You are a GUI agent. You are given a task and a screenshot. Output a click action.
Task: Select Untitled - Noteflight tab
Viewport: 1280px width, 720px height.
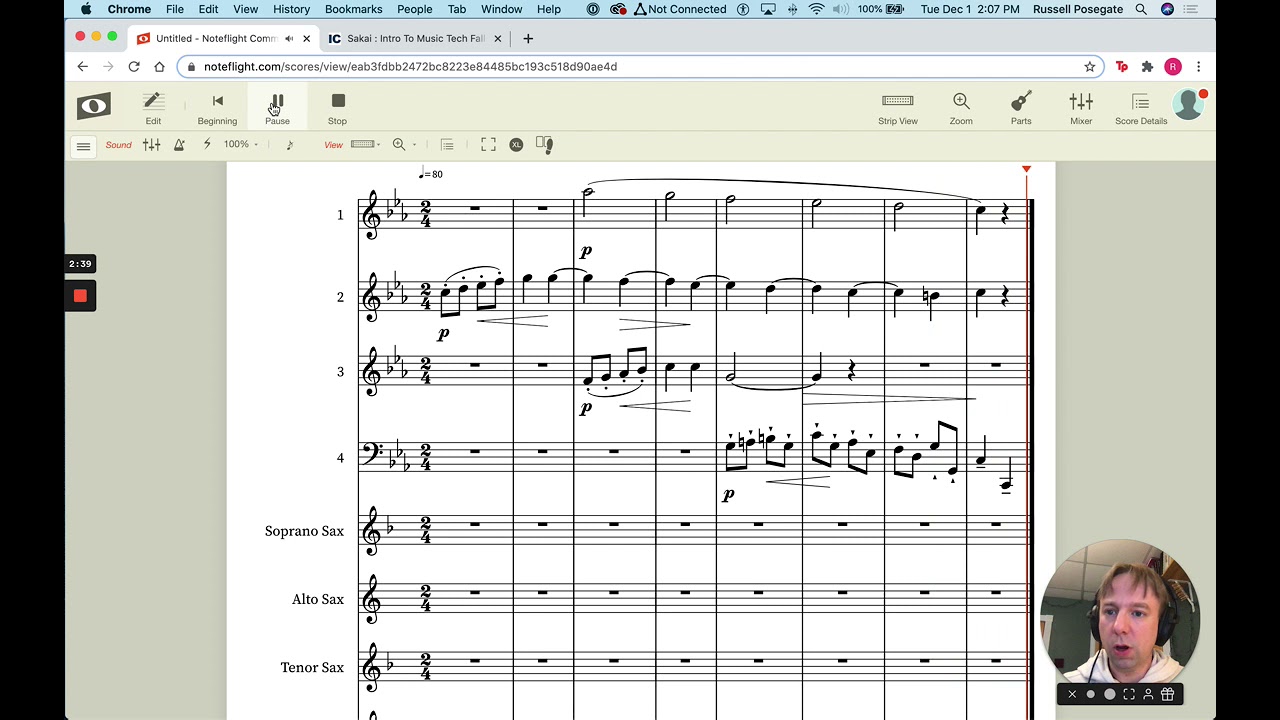click(x=216, y=39)
